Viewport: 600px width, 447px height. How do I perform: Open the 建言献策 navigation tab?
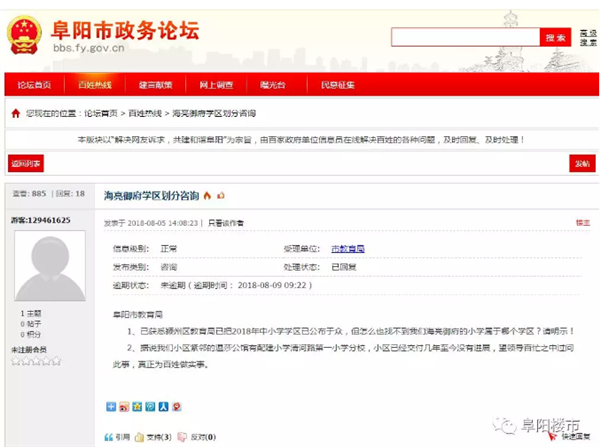click(x=156, y=86)
